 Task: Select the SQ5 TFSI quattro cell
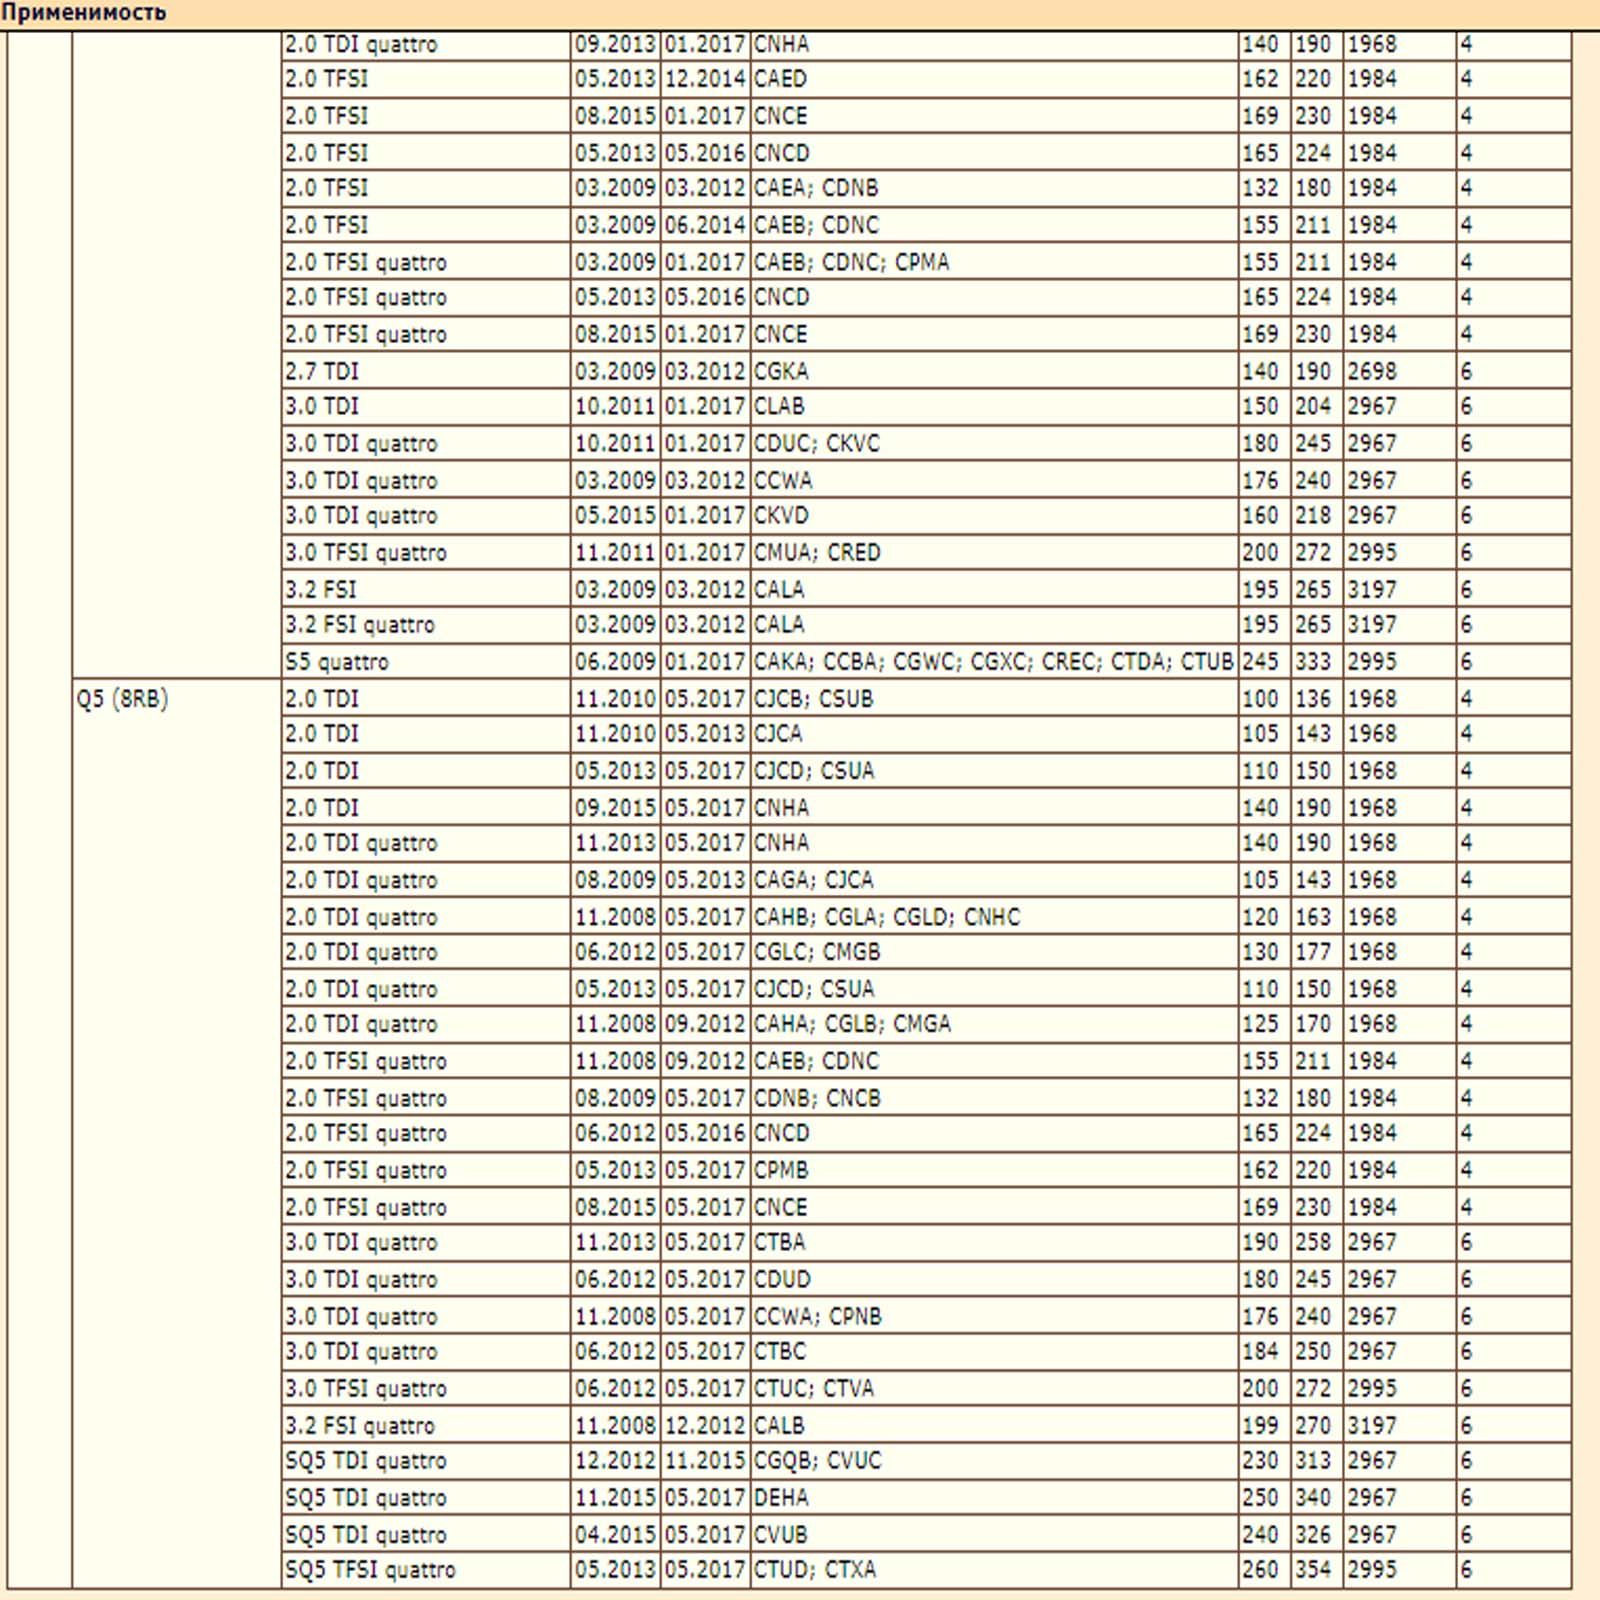(370, 1570)
